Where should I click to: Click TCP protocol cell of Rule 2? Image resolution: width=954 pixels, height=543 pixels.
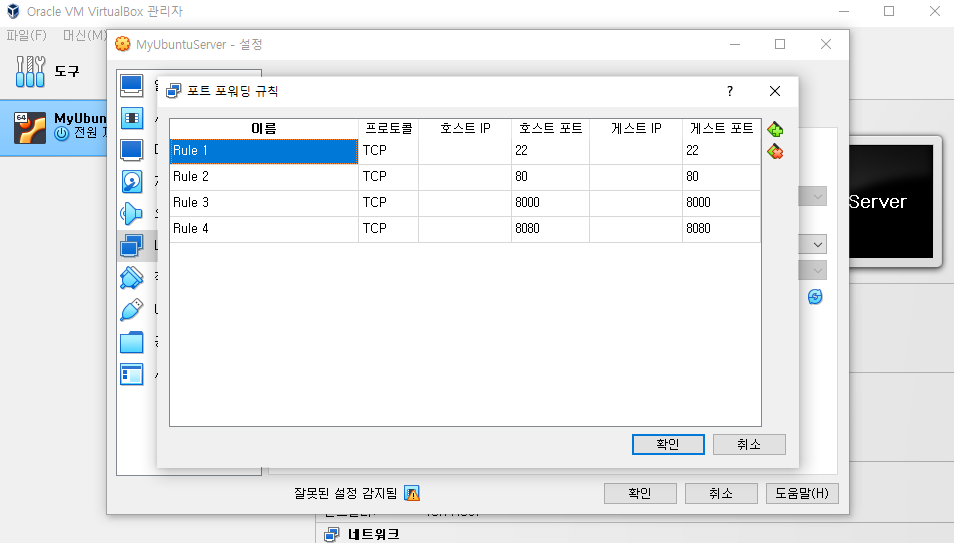pos(389,177)
